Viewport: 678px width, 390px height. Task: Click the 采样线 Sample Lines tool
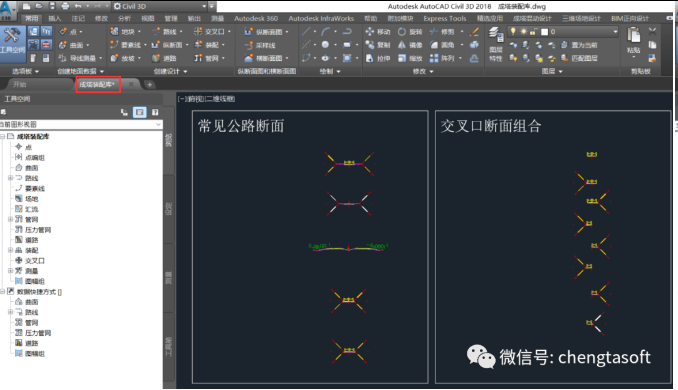coord(260,45)
